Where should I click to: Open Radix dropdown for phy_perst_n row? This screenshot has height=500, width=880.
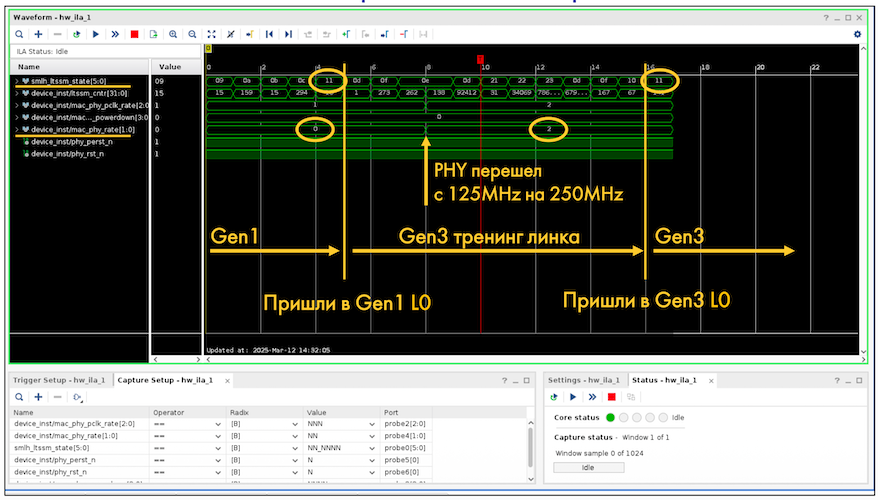(x=295, y=460)
